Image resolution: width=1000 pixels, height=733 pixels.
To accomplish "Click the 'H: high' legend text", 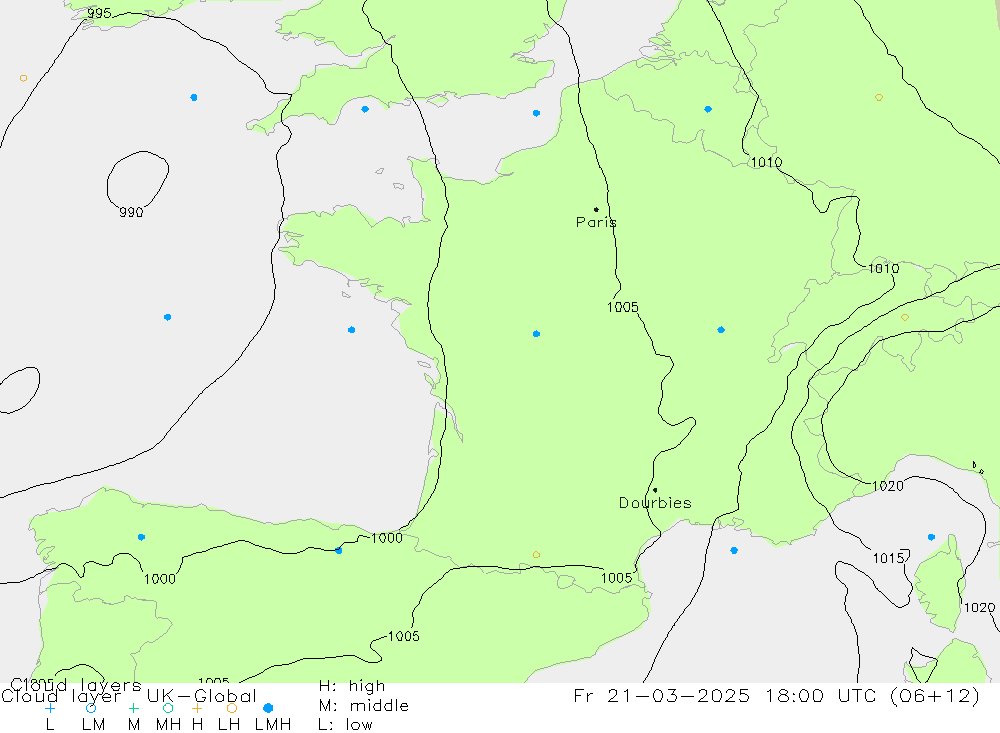I will pyautogui.click(x=352, y=686).
